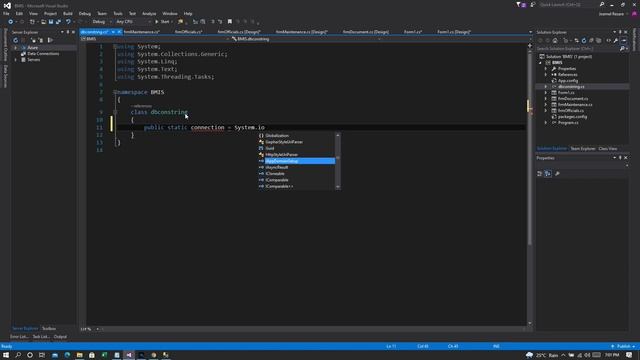
Task: Click Alphabetical sort icon in Properties panel
Action: 548,174
